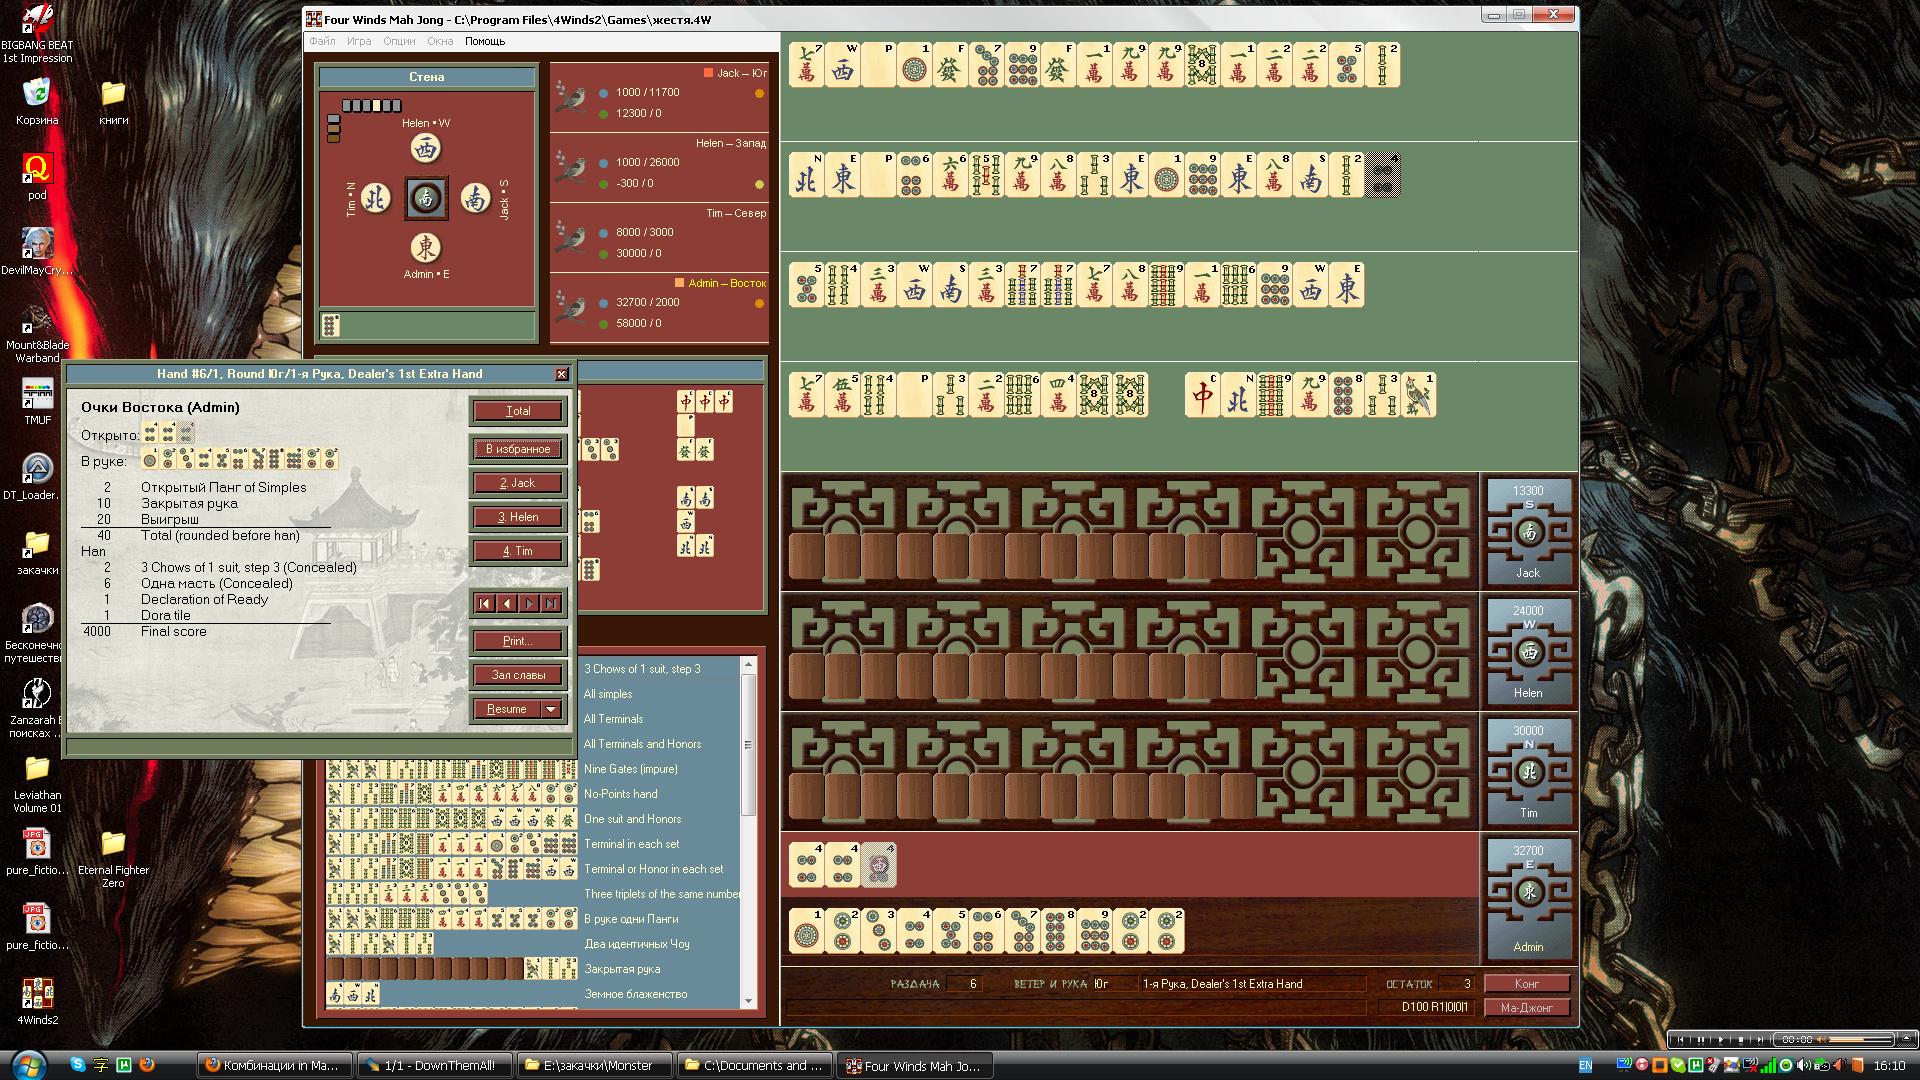1920x1080 pixels.
Task: Click the first tile in Jack's top discard row
Action: click(807, 65)
